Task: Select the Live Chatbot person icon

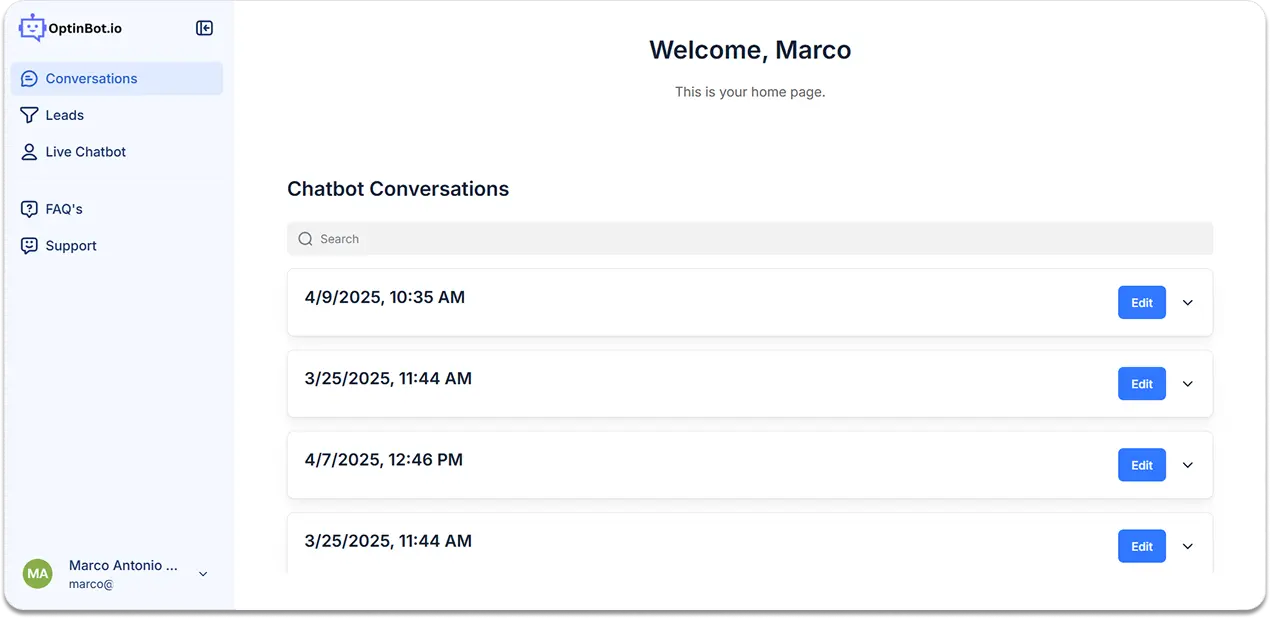Action: click(x=28, y=152)
